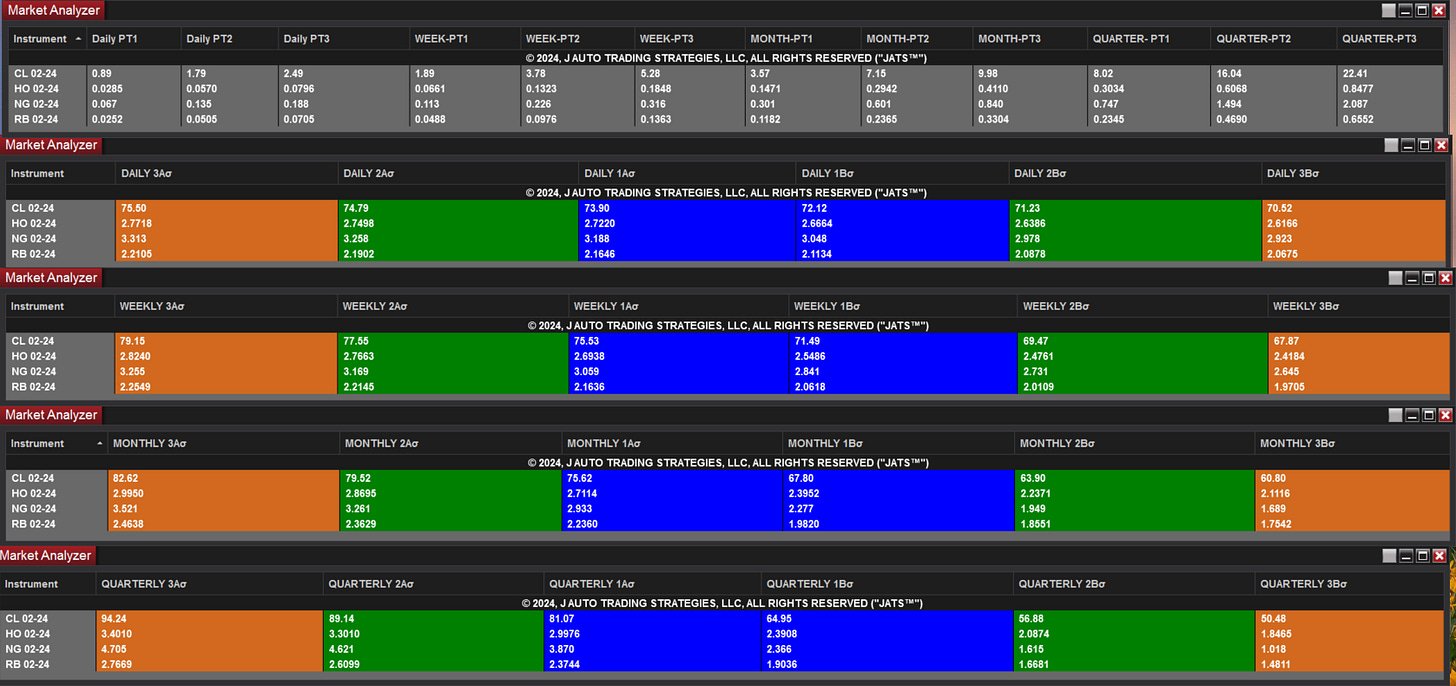
Task: Select the MONTHLY 1Aσ column header
Action: click(672, 443)
